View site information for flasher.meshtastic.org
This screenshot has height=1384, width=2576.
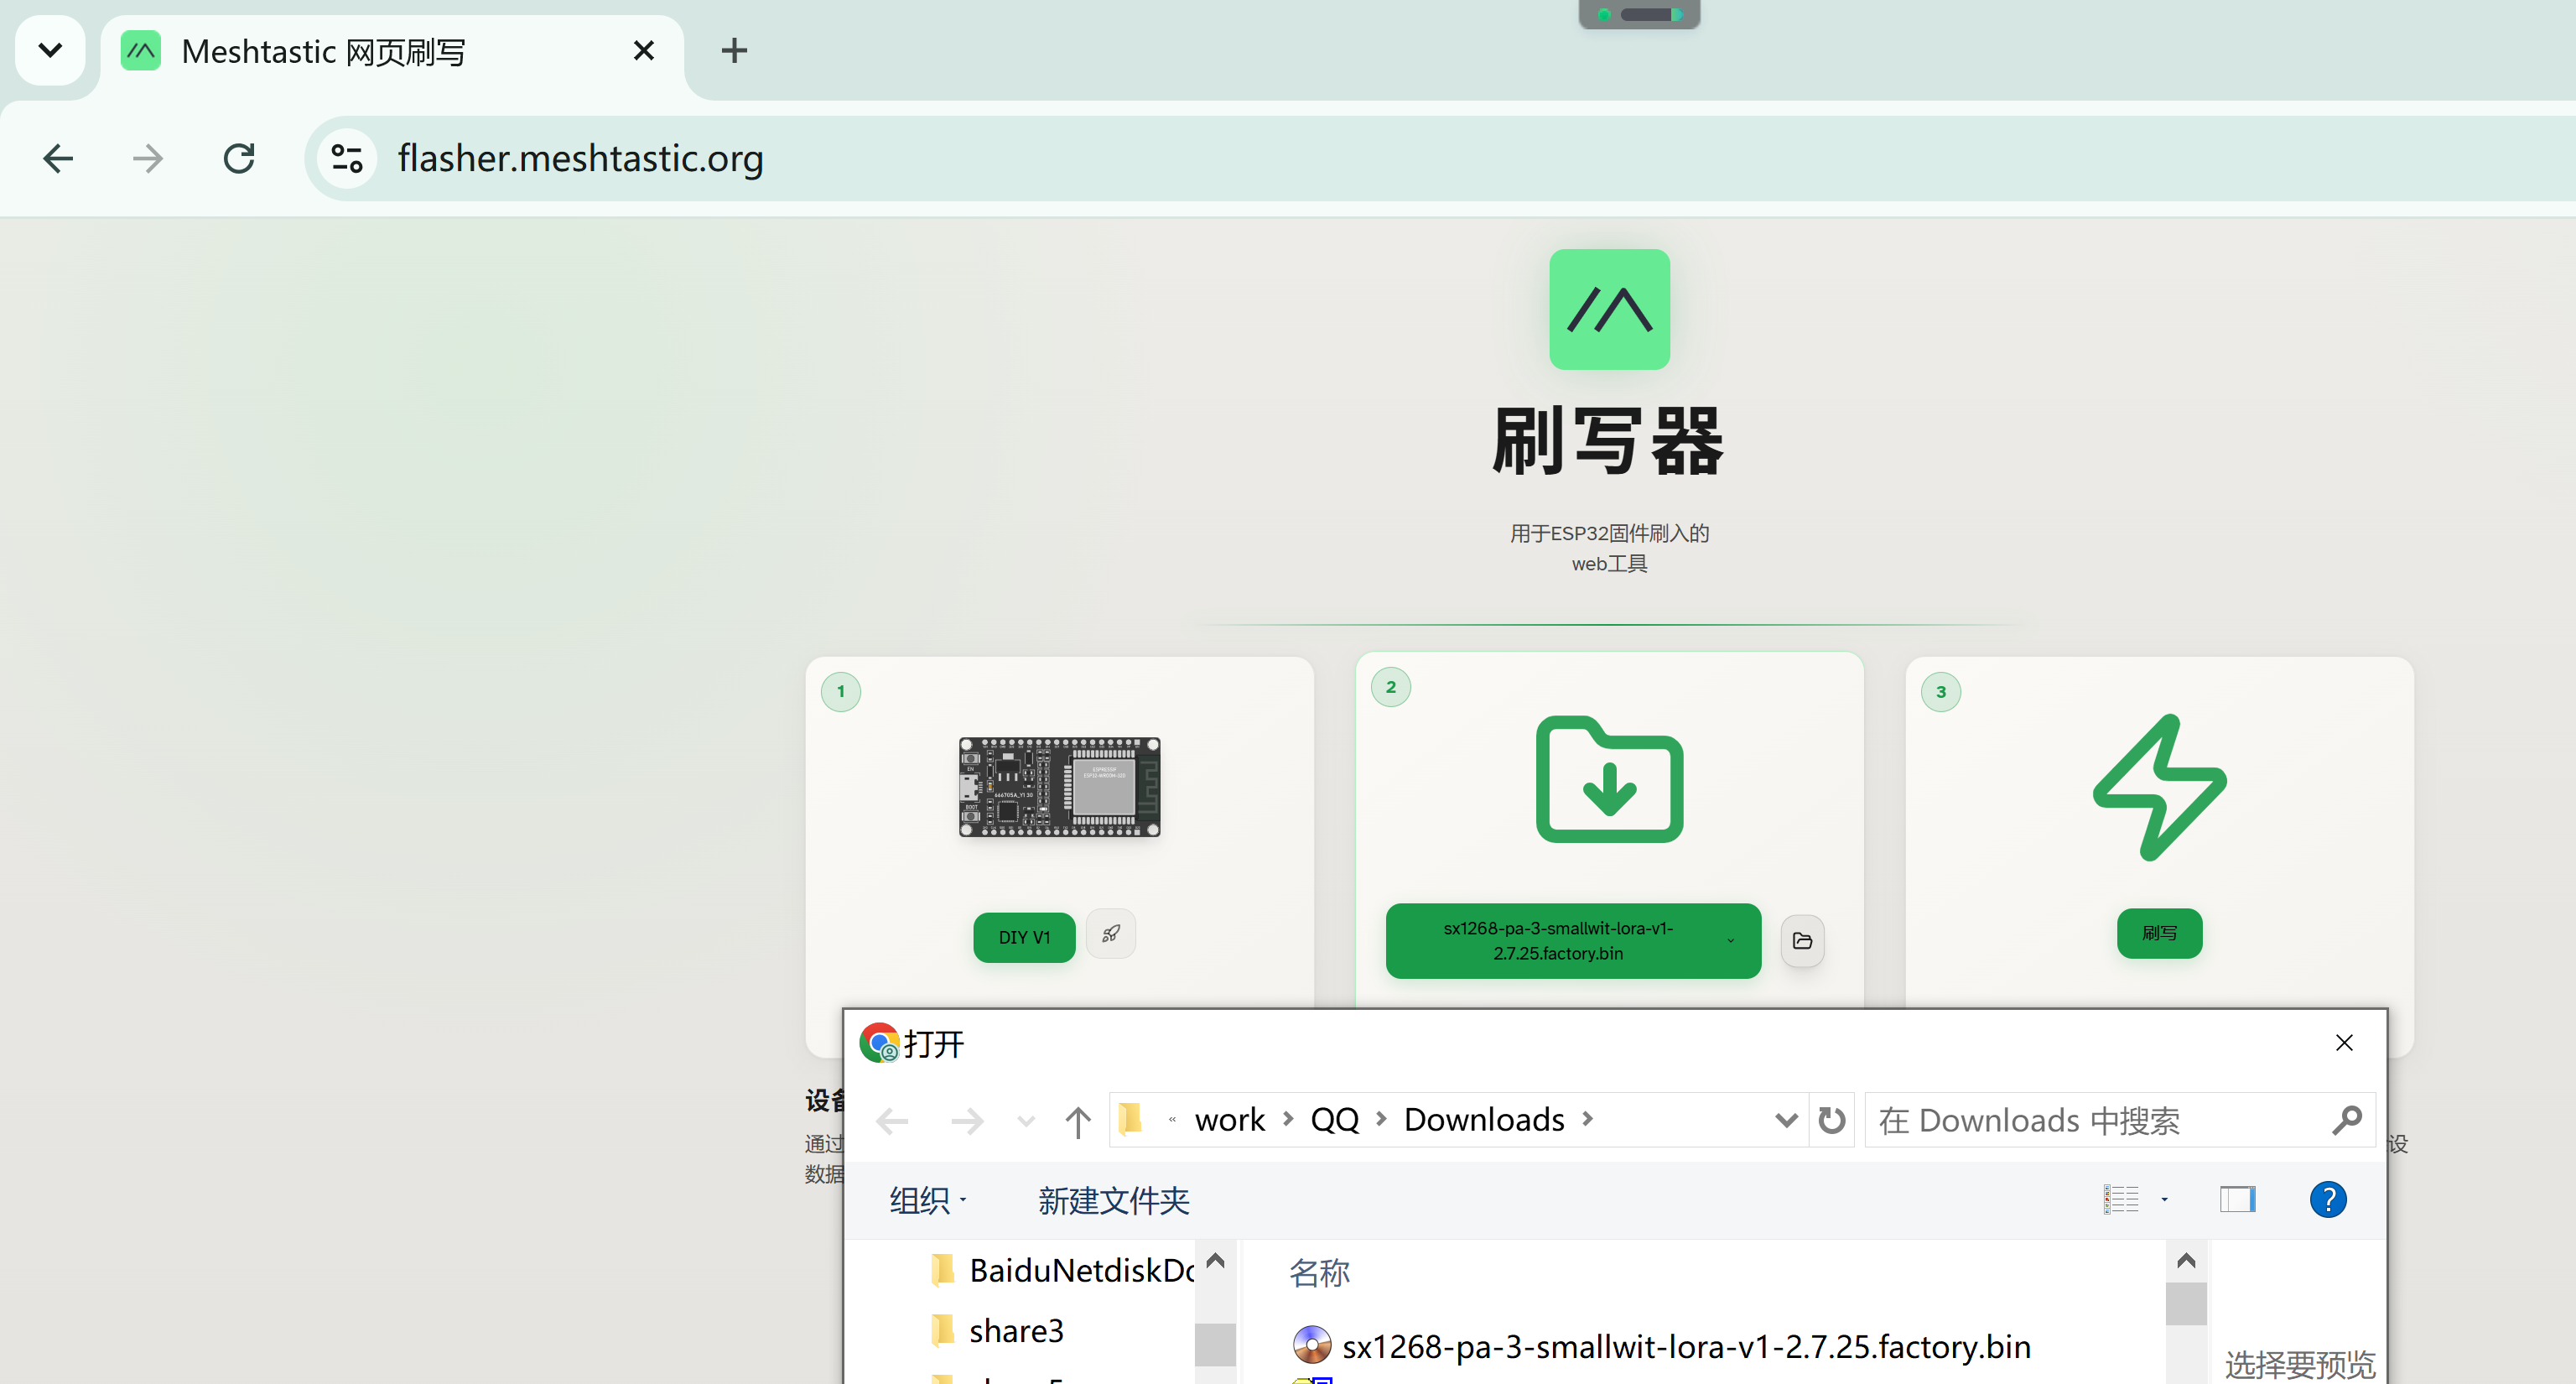coord(347,158)
